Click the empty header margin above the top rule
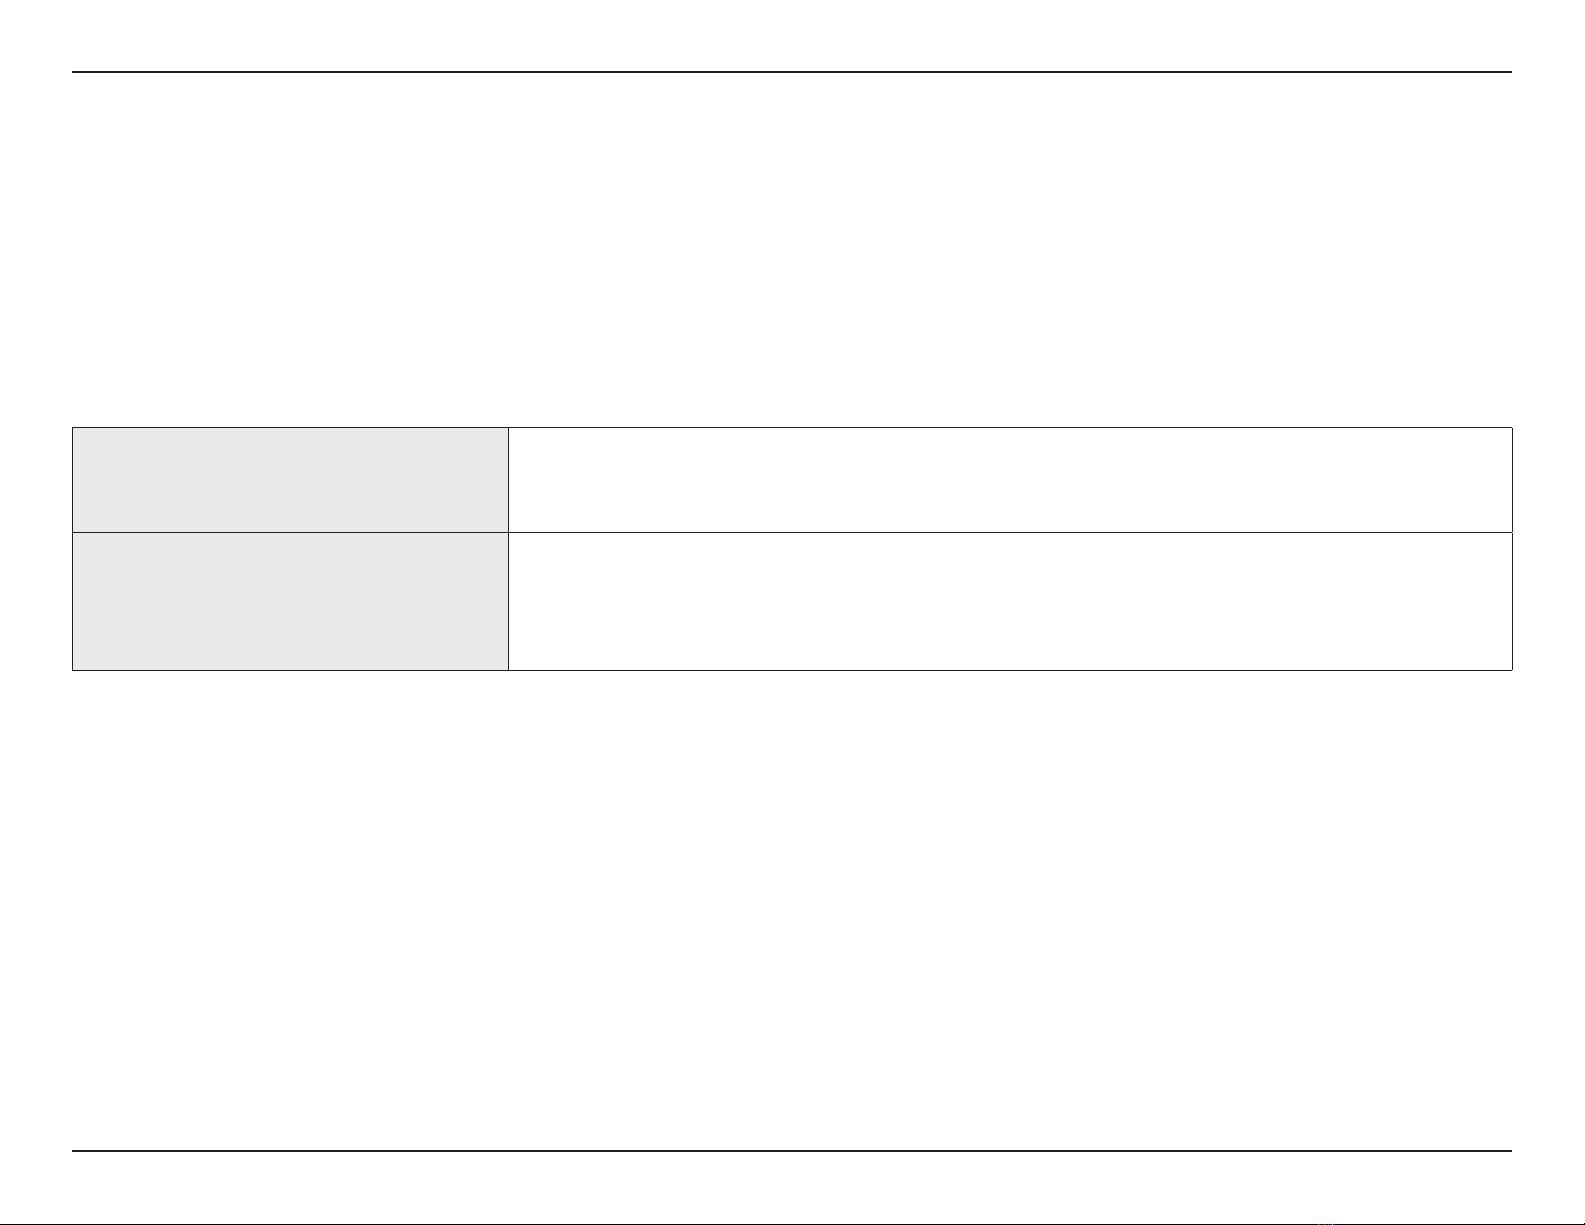The width and height of the screenshot is (1585, 1225). pyautogui.click(x=792, y=35)
